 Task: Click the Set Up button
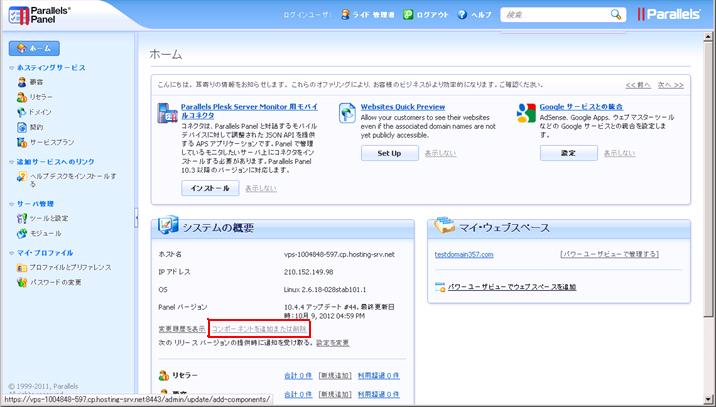390,153
